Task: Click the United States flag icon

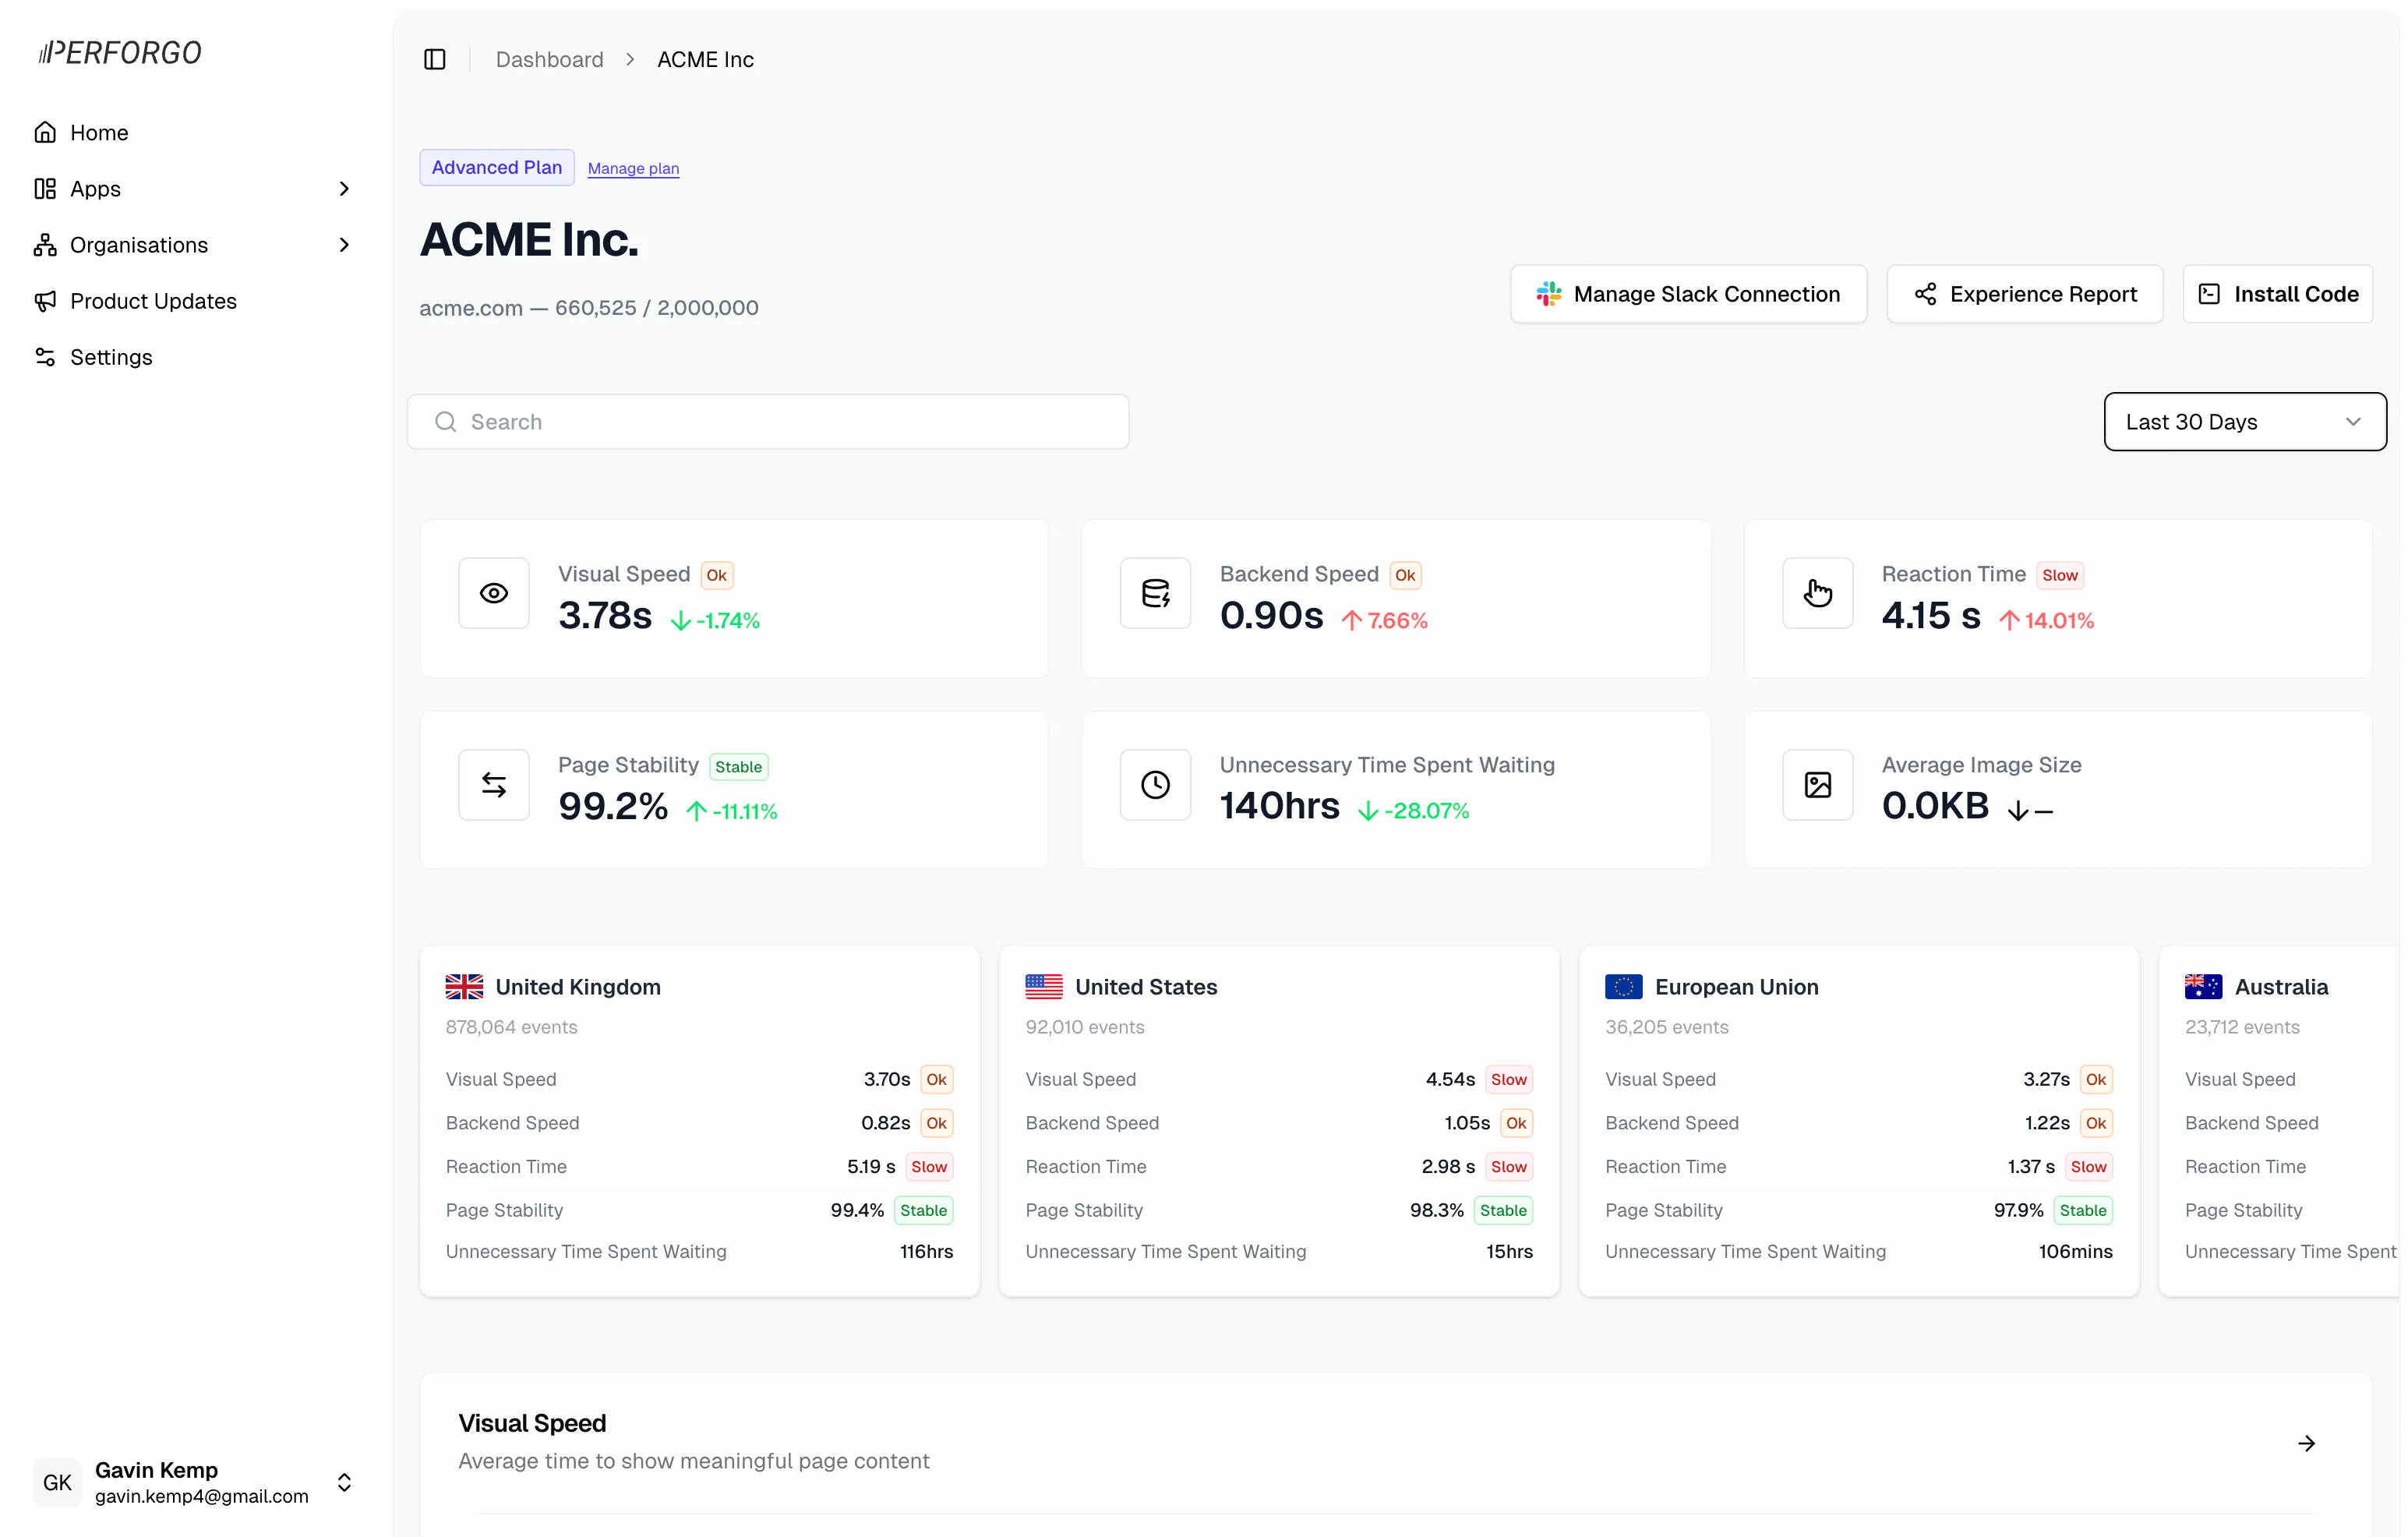Action: (x=1044, y=987)
